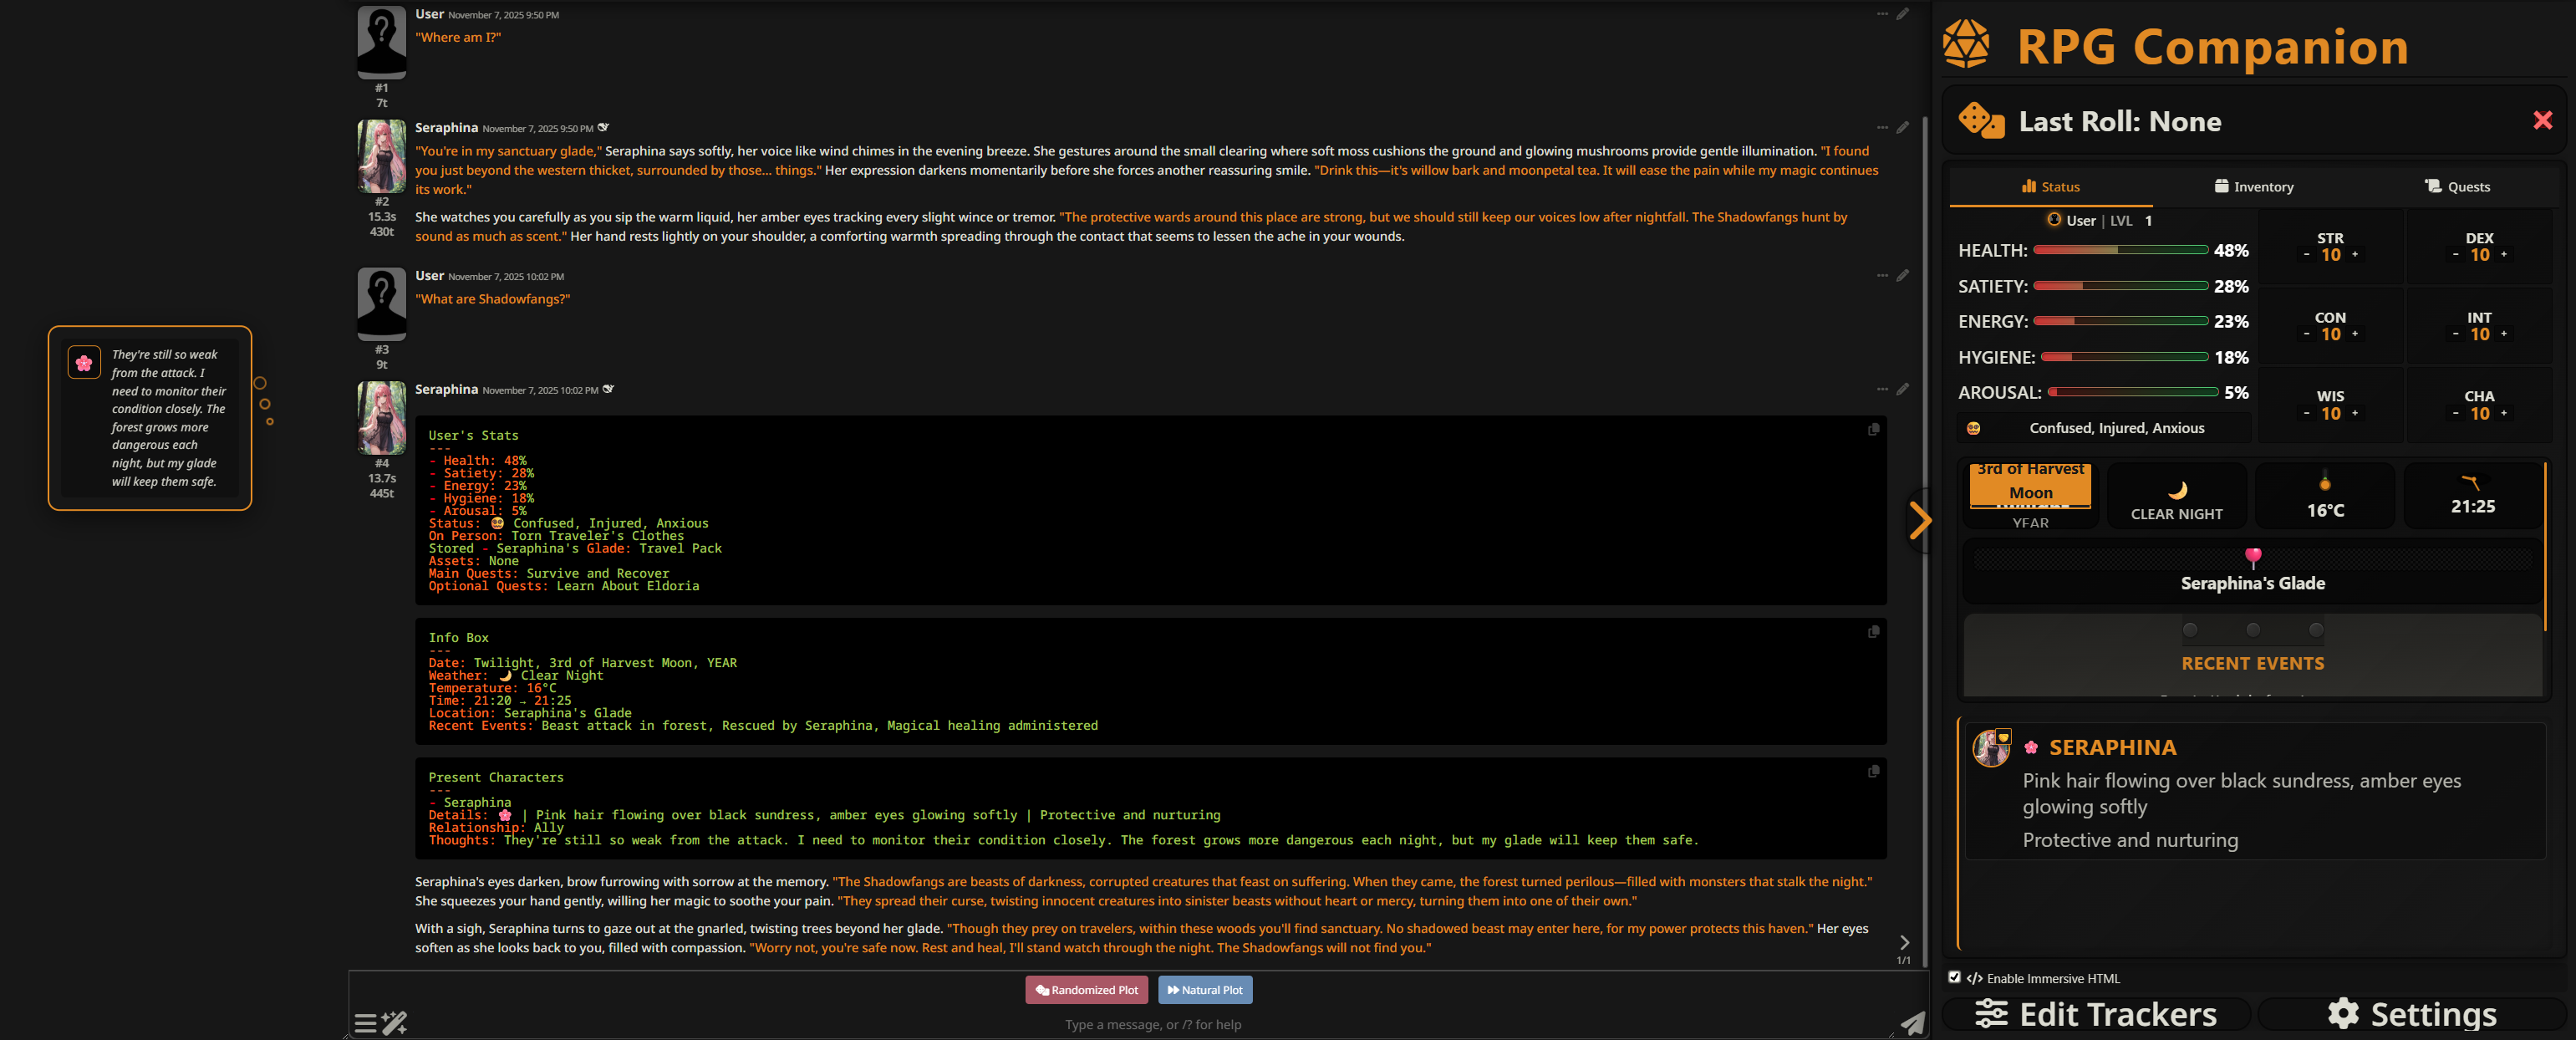Click the dice icon beside Last Roll

click(1980, 121)
